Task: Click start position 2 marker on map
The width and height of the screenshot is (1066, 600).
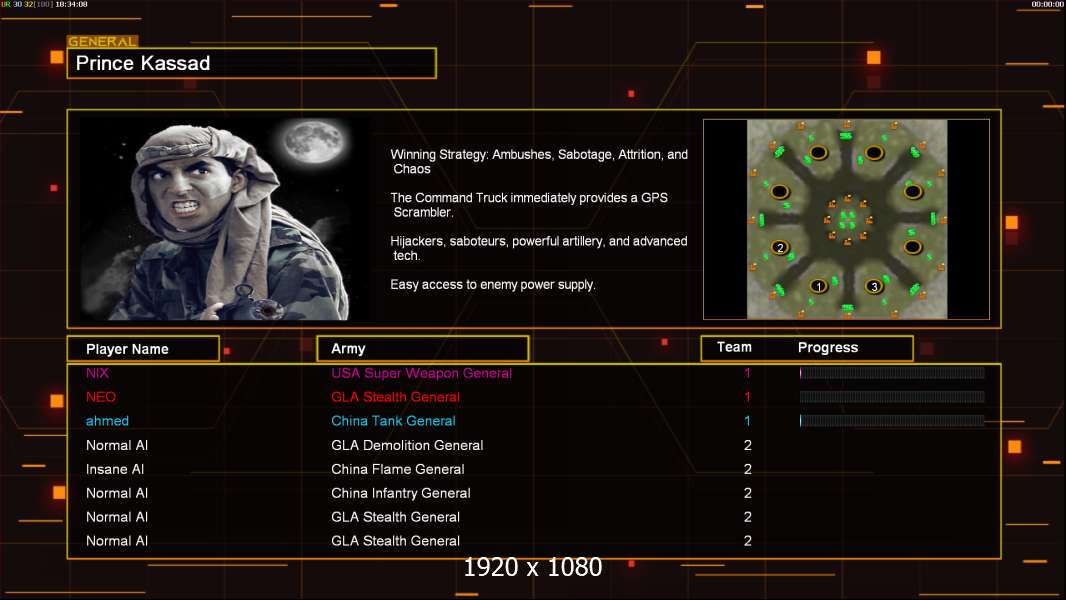Action: [x=780, y=247]
